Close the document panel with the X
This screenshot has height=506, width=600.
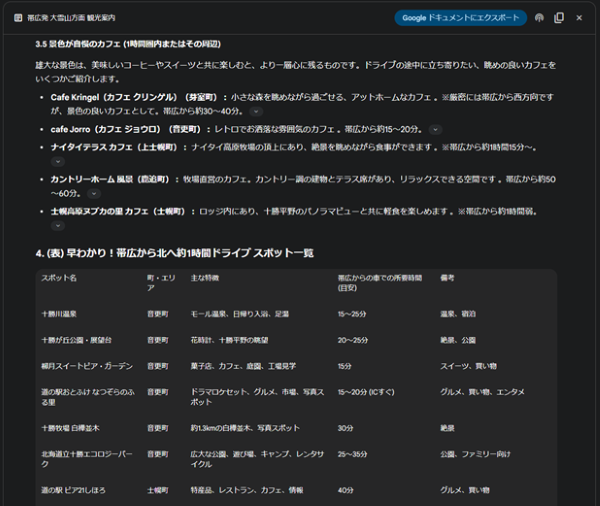[579, 18]
